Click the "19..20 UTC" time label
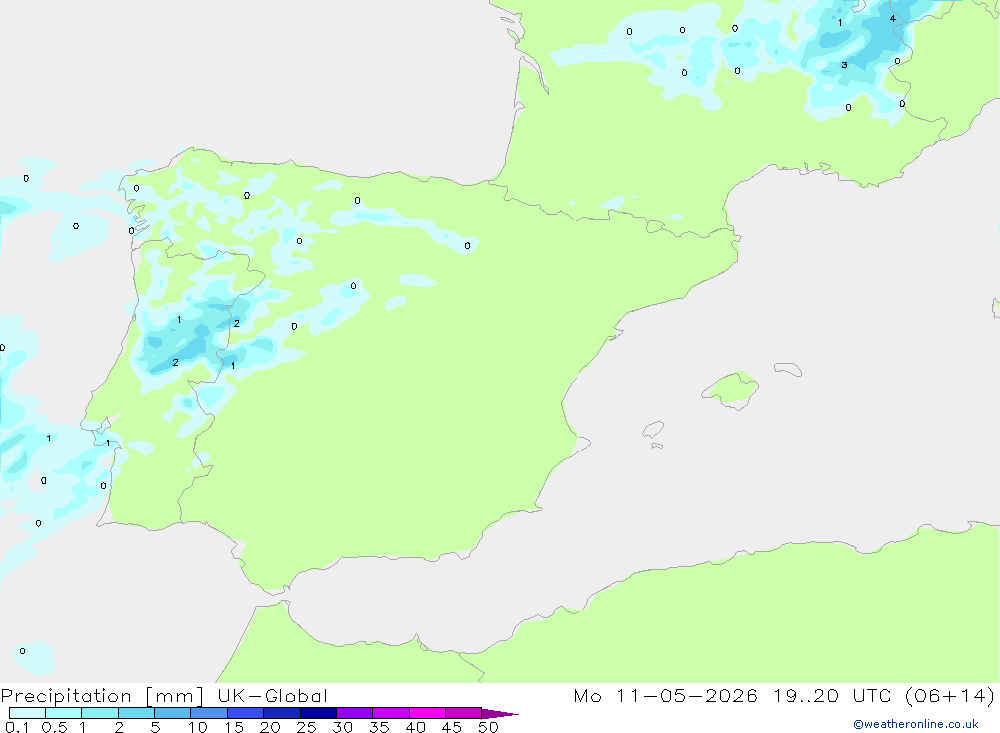 tap(833, 695)
